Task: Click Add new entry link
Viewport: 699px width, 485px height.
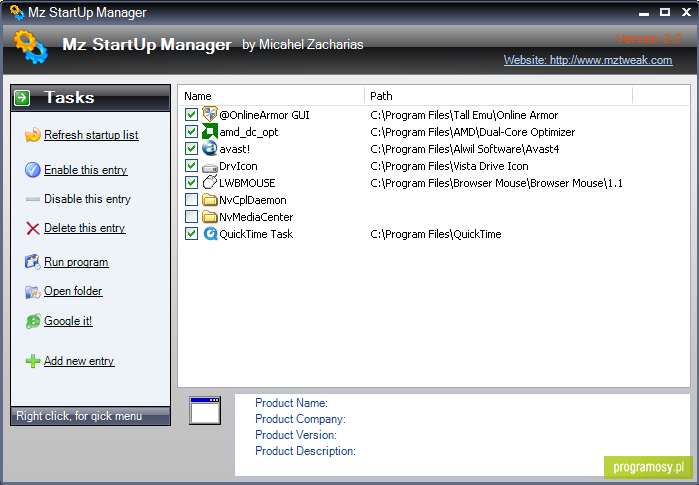Action: (79, 361)
